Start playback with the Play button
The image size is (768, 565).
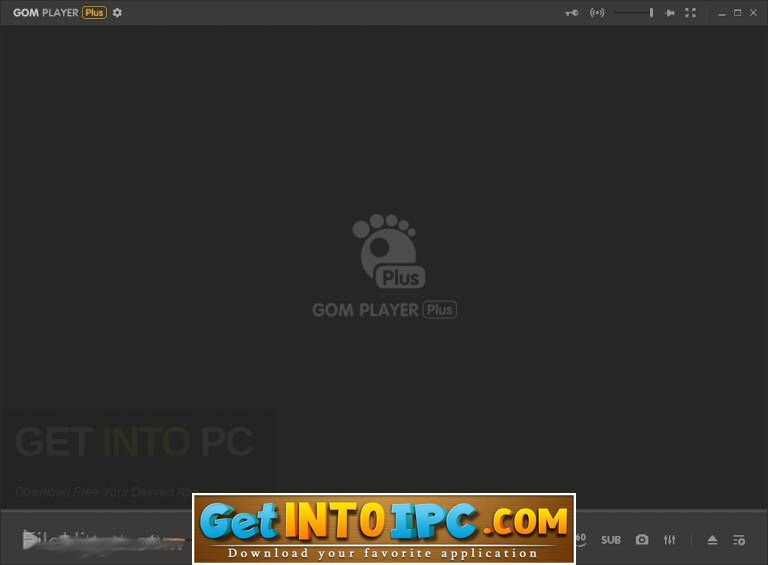click(x=29, y=540)
